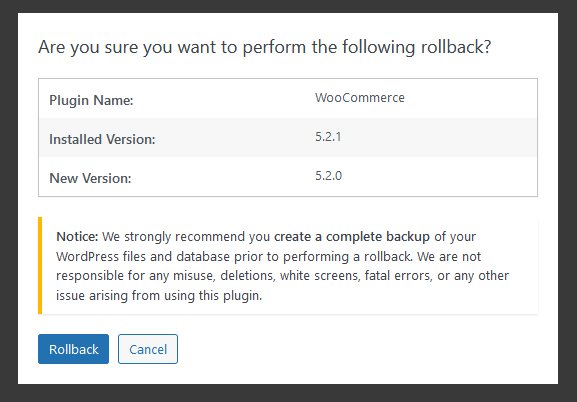
Task: Select installed version number 5.2.1
Action: 328,137
